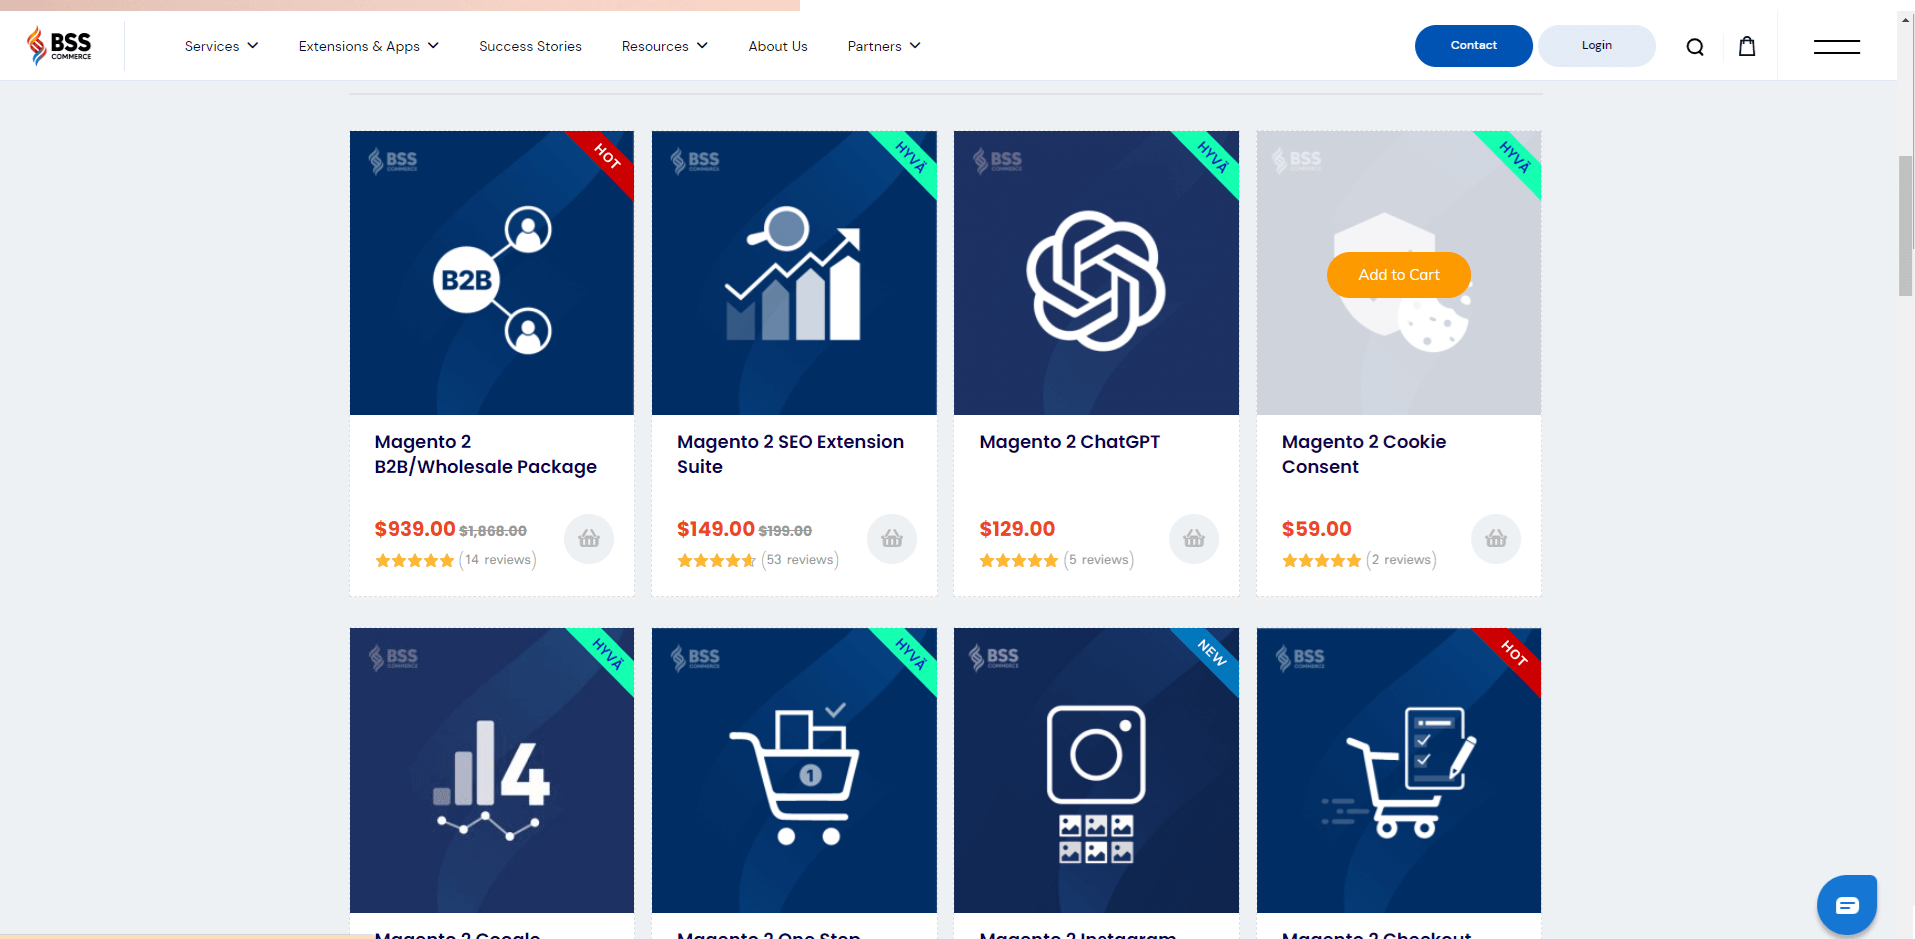
Task: Expand Extensions & Apps dropdown
Action: pyautogui.click(x=368, y=46)
